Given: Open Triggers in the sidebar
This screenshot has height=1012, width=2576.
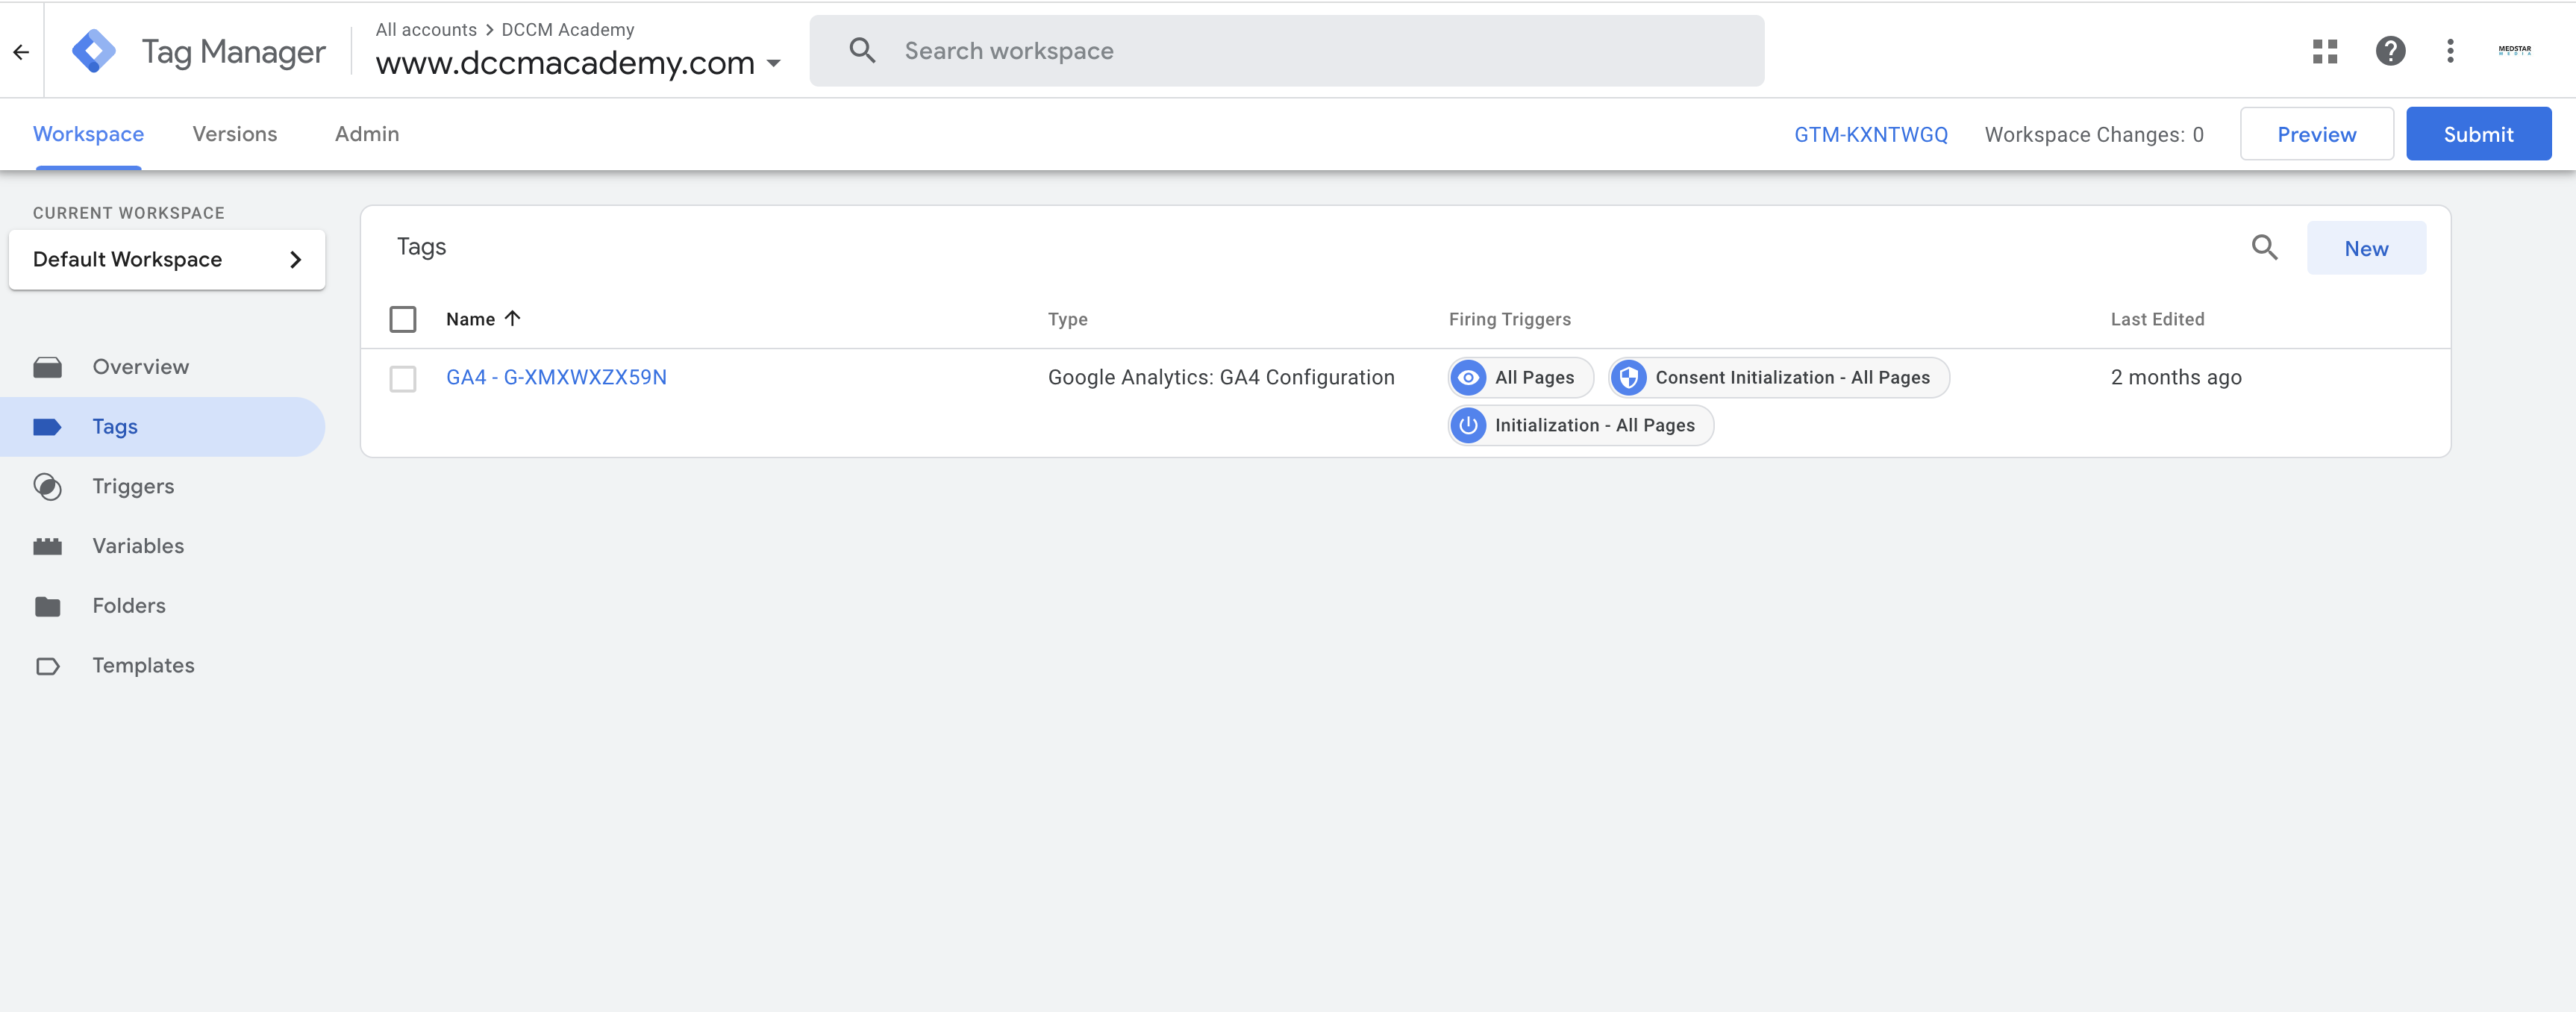Looking at the screenshot, I should click(133, 486).
